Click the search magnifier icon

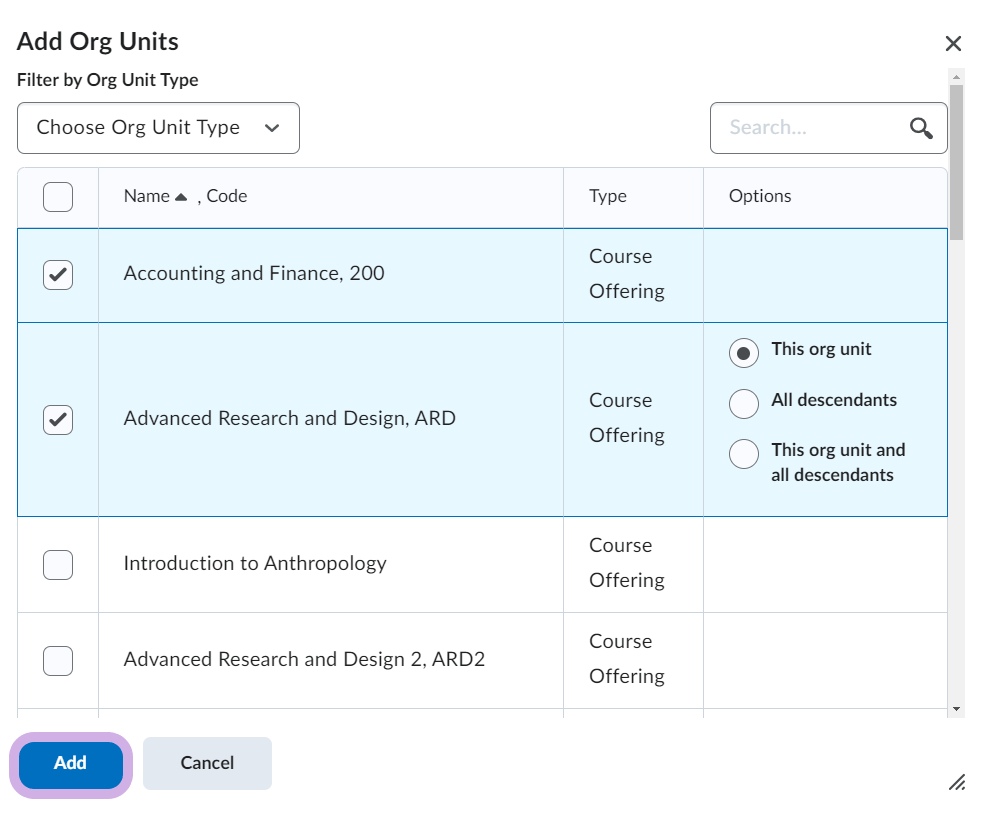(921, 128)
